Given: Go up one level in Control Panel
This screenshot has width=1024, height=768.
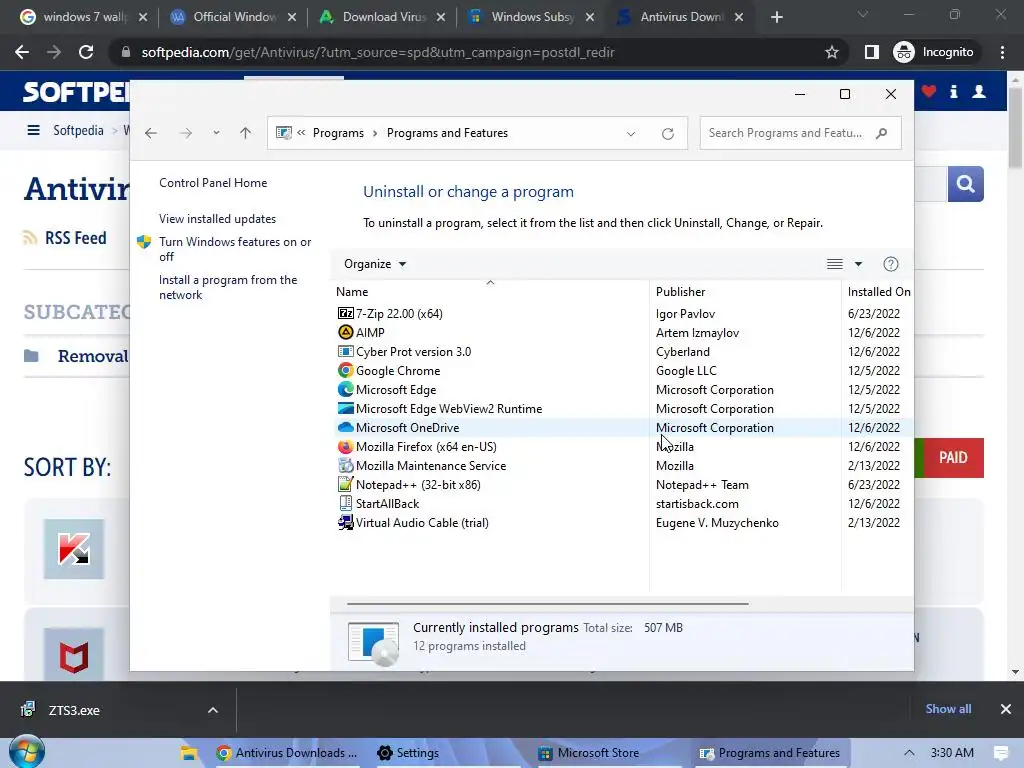Looking at the screenshot, I should (x=246, y=133).
